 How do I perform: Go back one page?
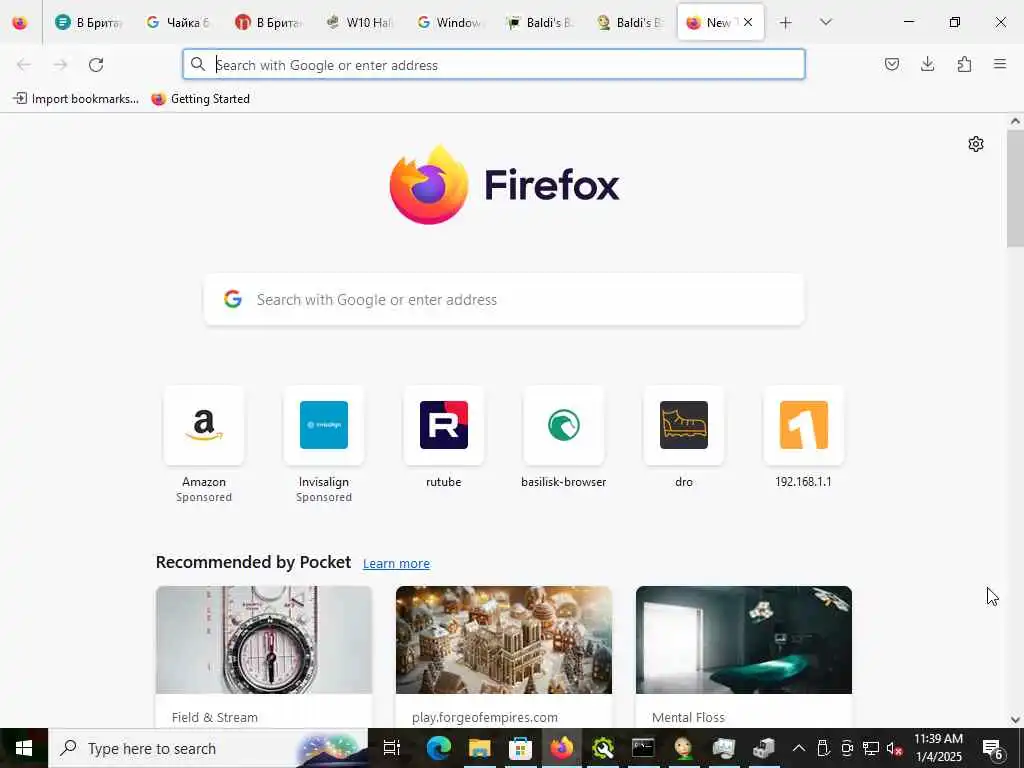pyautogui.click(x=24, y=65)
